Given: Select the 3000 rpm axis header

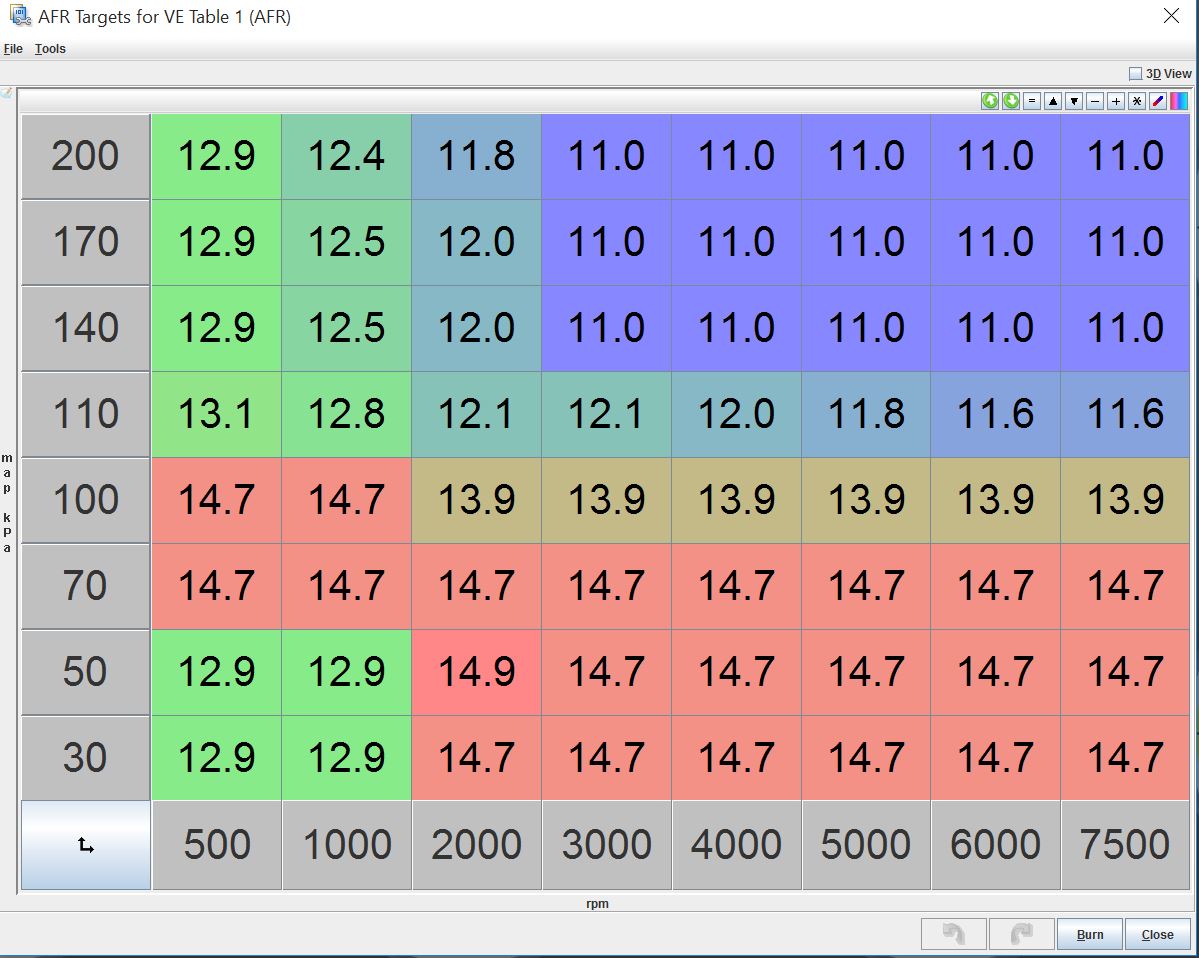Looking at the screenshot, I should tap(606, 845).
